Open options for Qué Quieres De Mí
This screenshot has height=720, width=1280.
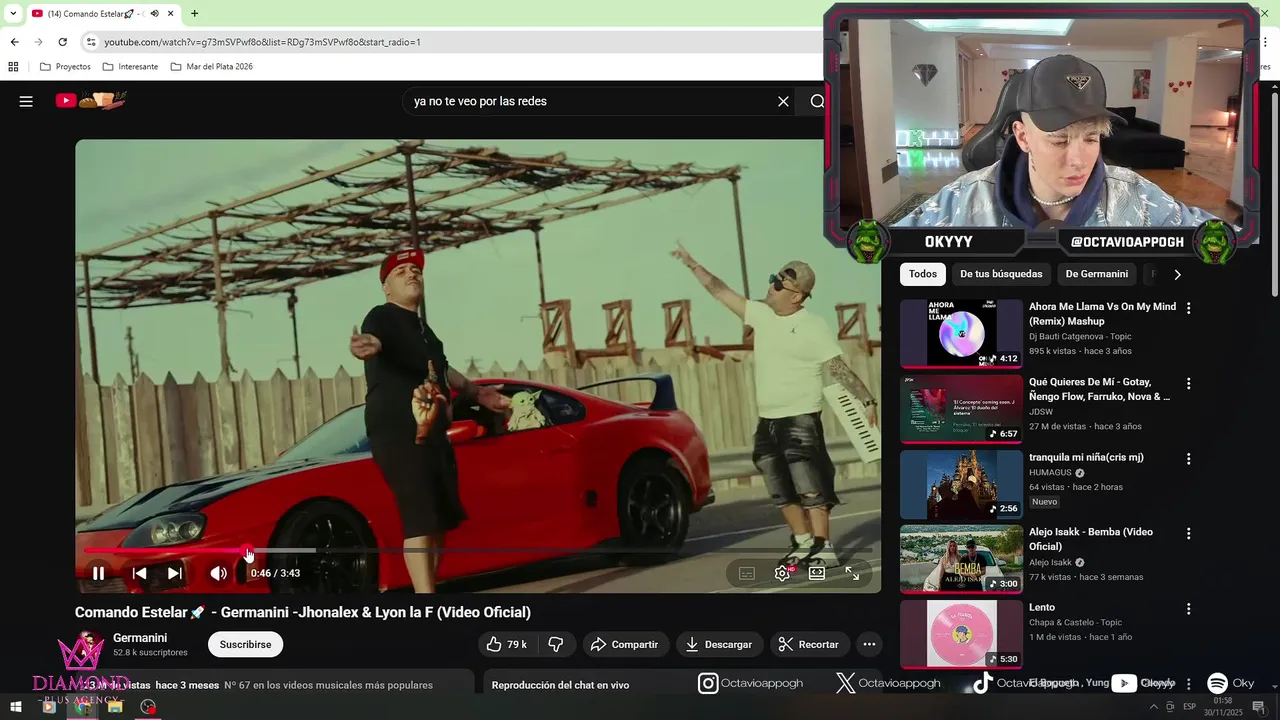(x=1188, y=384)
